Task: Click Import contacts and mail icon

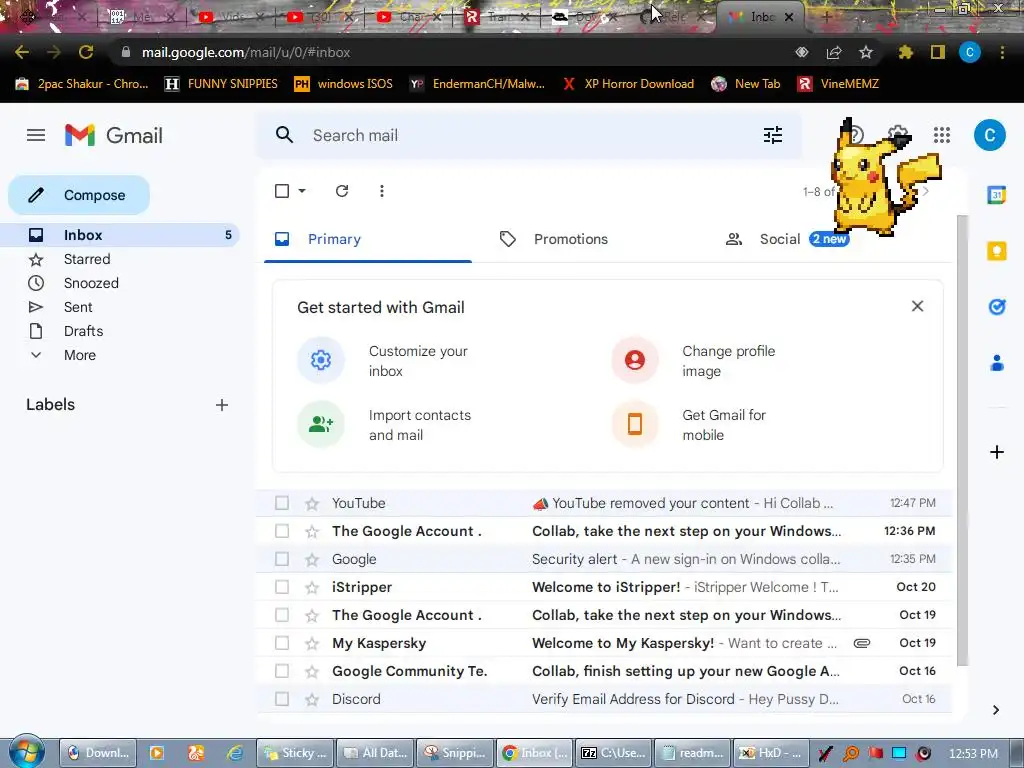Action: pyautogui.click(x=321, y=424)
